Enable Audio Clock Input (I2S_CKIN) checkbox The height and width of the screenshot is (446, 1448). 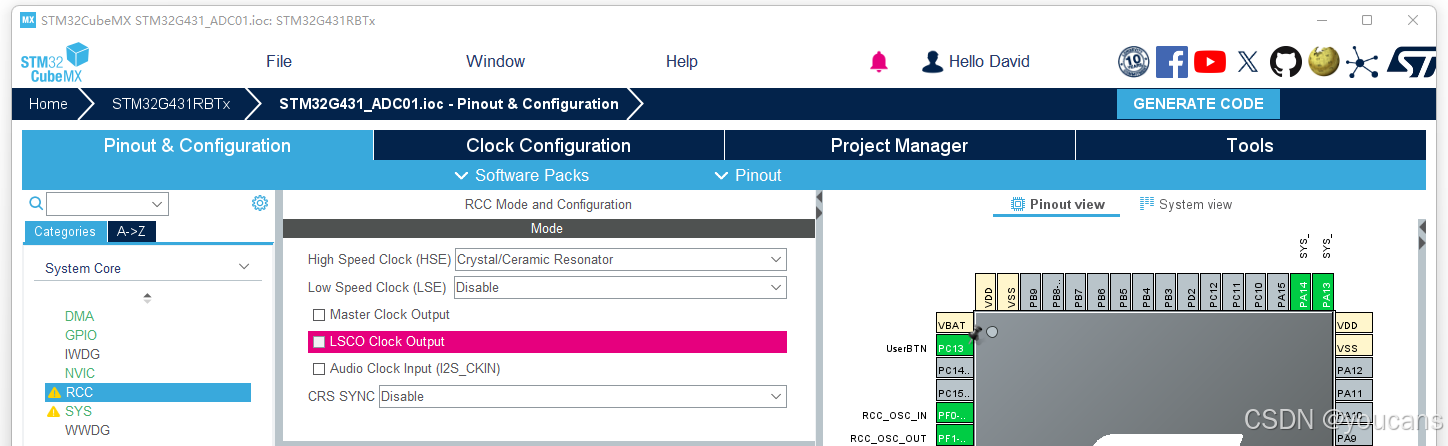[319, 368]
